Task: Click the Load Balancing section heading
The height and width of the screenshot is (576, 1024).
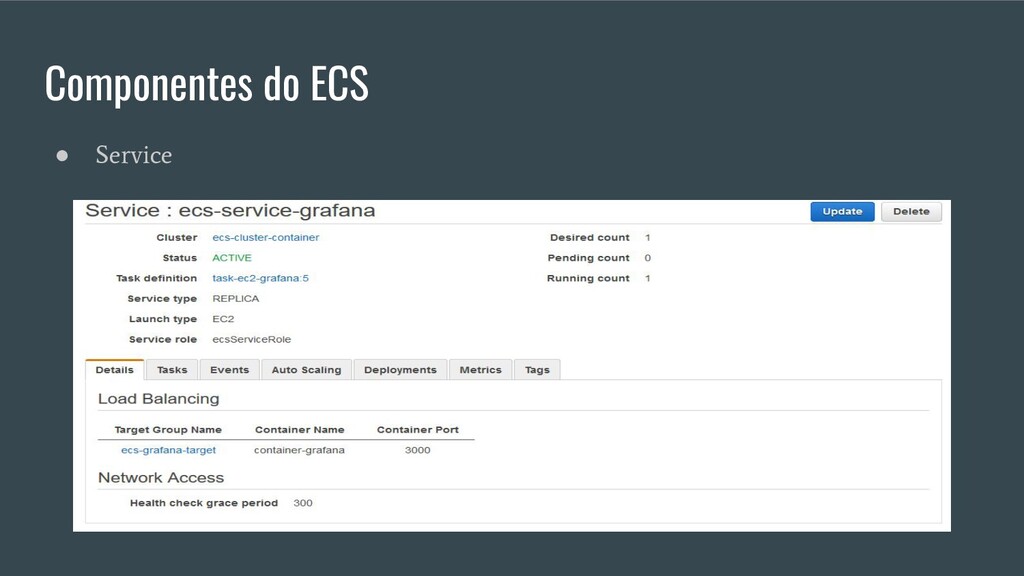Action: [159, 398]
